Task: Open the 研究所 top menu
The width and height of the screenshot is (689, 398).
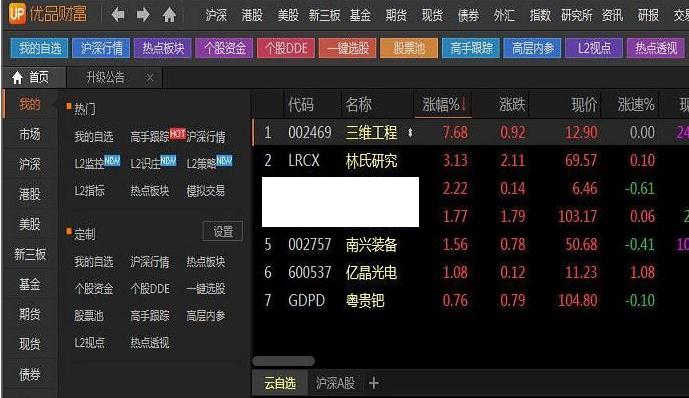Action: (x=577, y=15)
